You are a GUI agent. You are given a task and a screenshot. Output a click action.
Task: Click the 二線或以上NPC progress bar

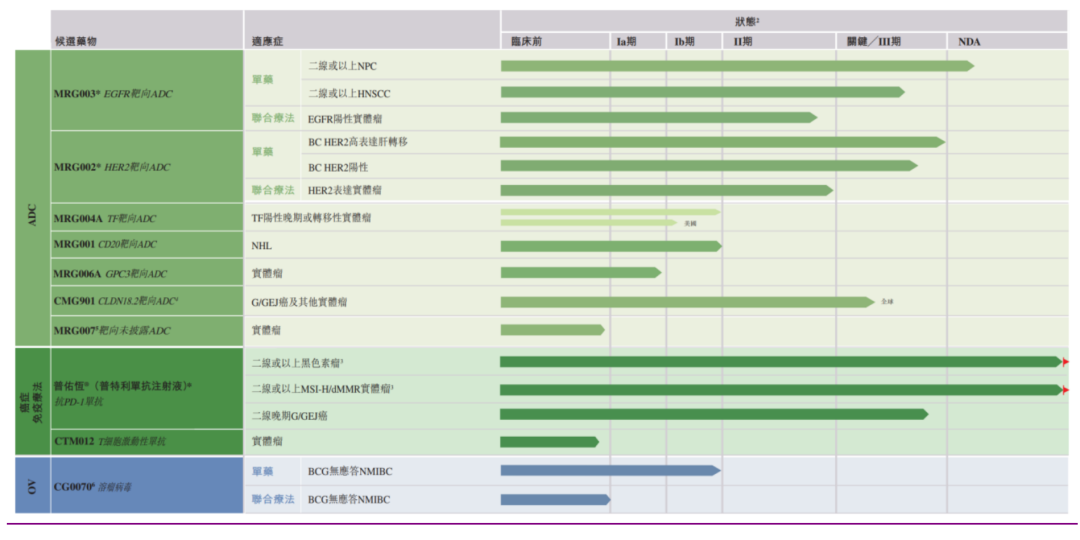(737, 66)
